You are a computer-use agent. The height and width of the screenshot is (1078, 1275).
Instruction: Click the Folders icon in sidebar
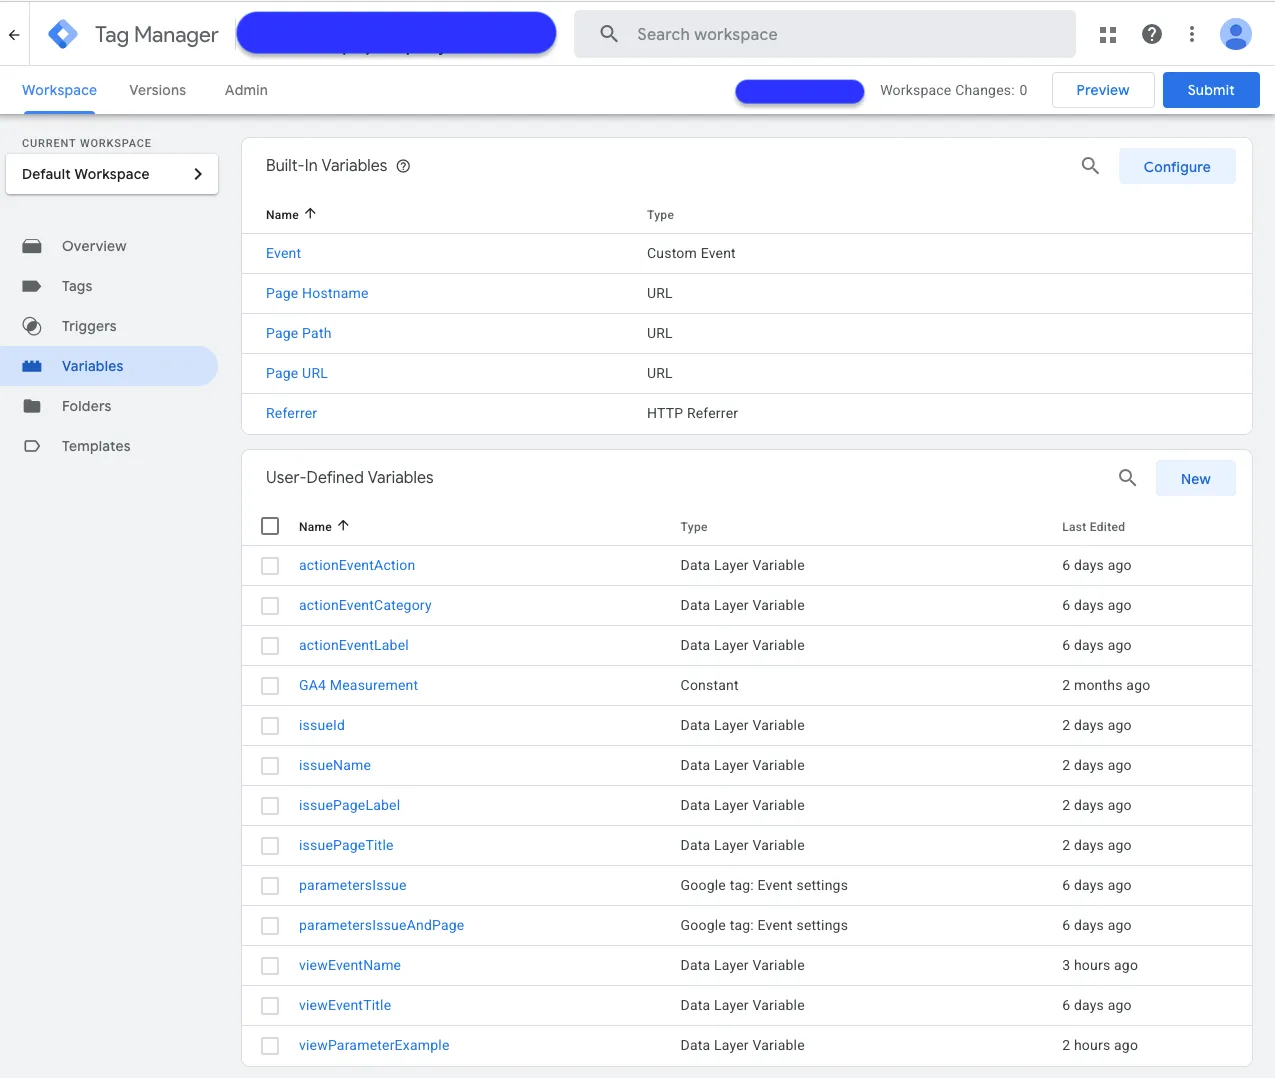click(x=32, y=406)
